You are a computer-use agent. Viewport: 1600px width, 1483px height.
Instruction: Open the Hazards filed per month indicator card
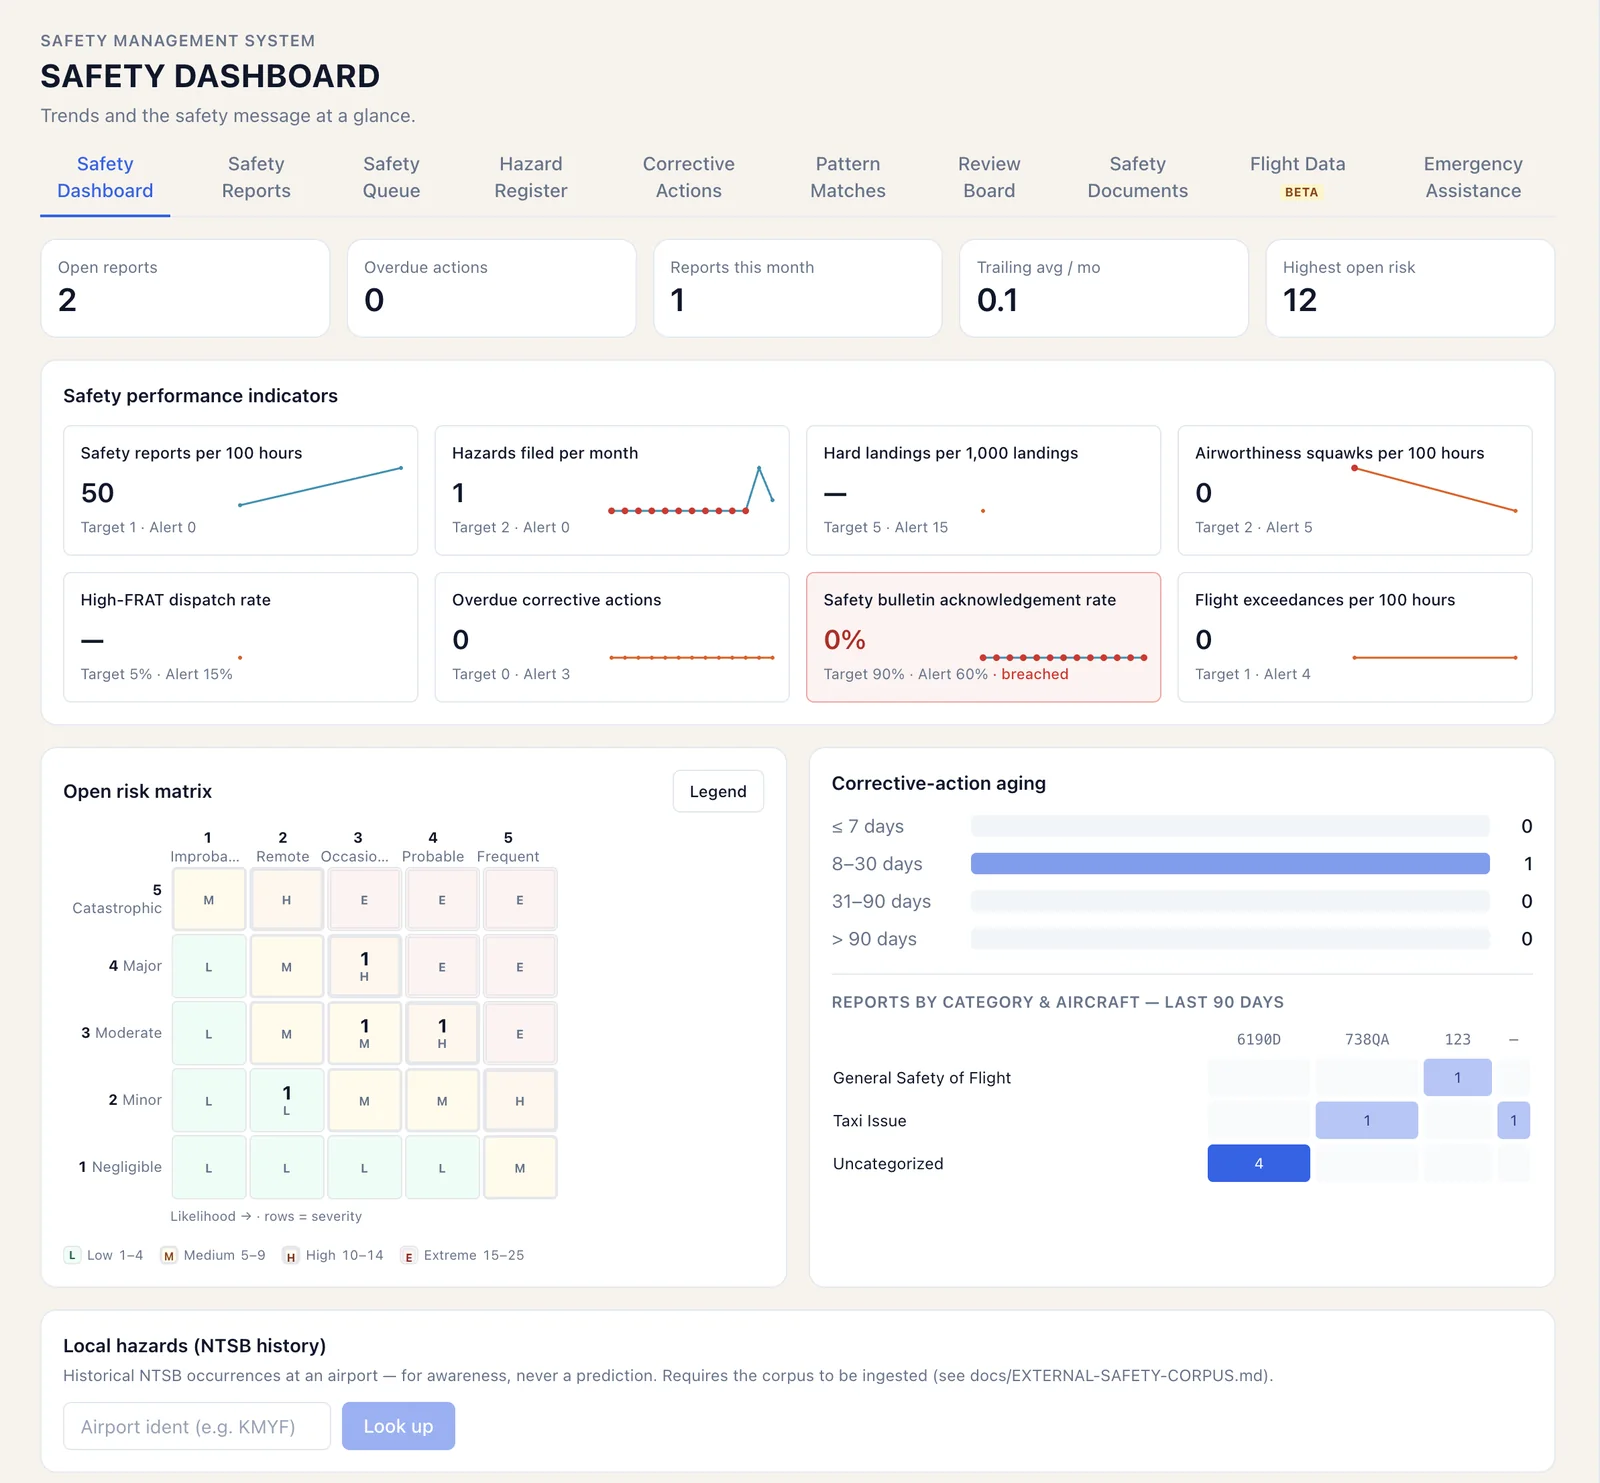pyautogui.click(x=612, y=490)
